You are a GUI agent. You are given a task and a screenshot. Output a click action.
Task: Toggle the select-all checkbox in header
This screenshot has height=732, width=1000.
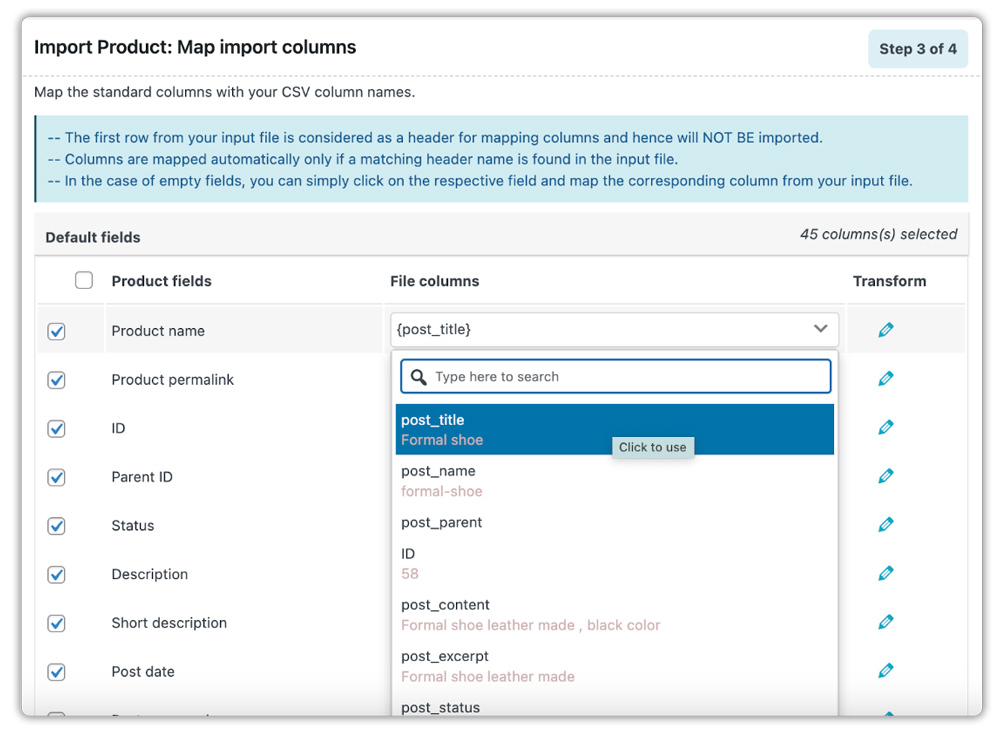(84, 281)
